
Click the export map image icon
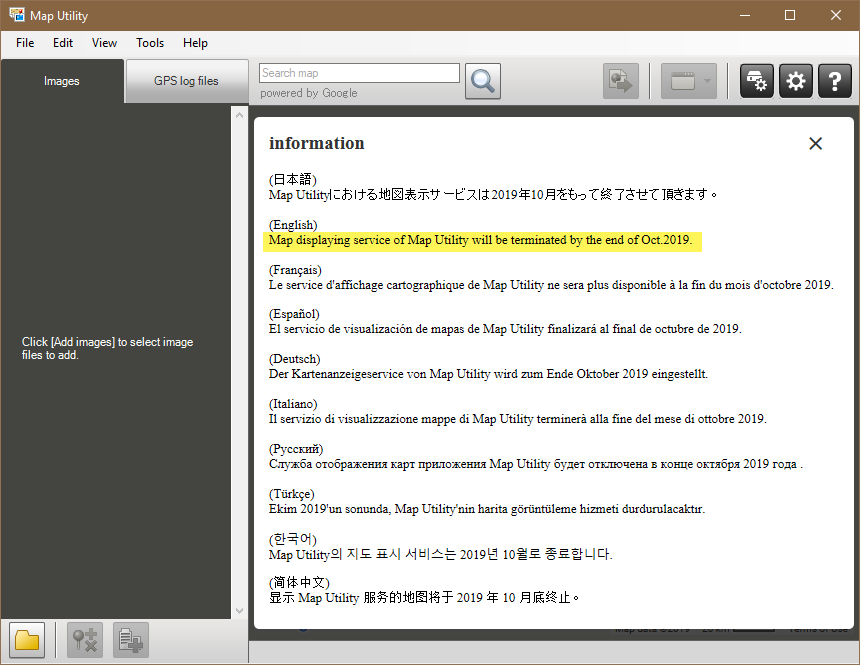click(620, 81)
